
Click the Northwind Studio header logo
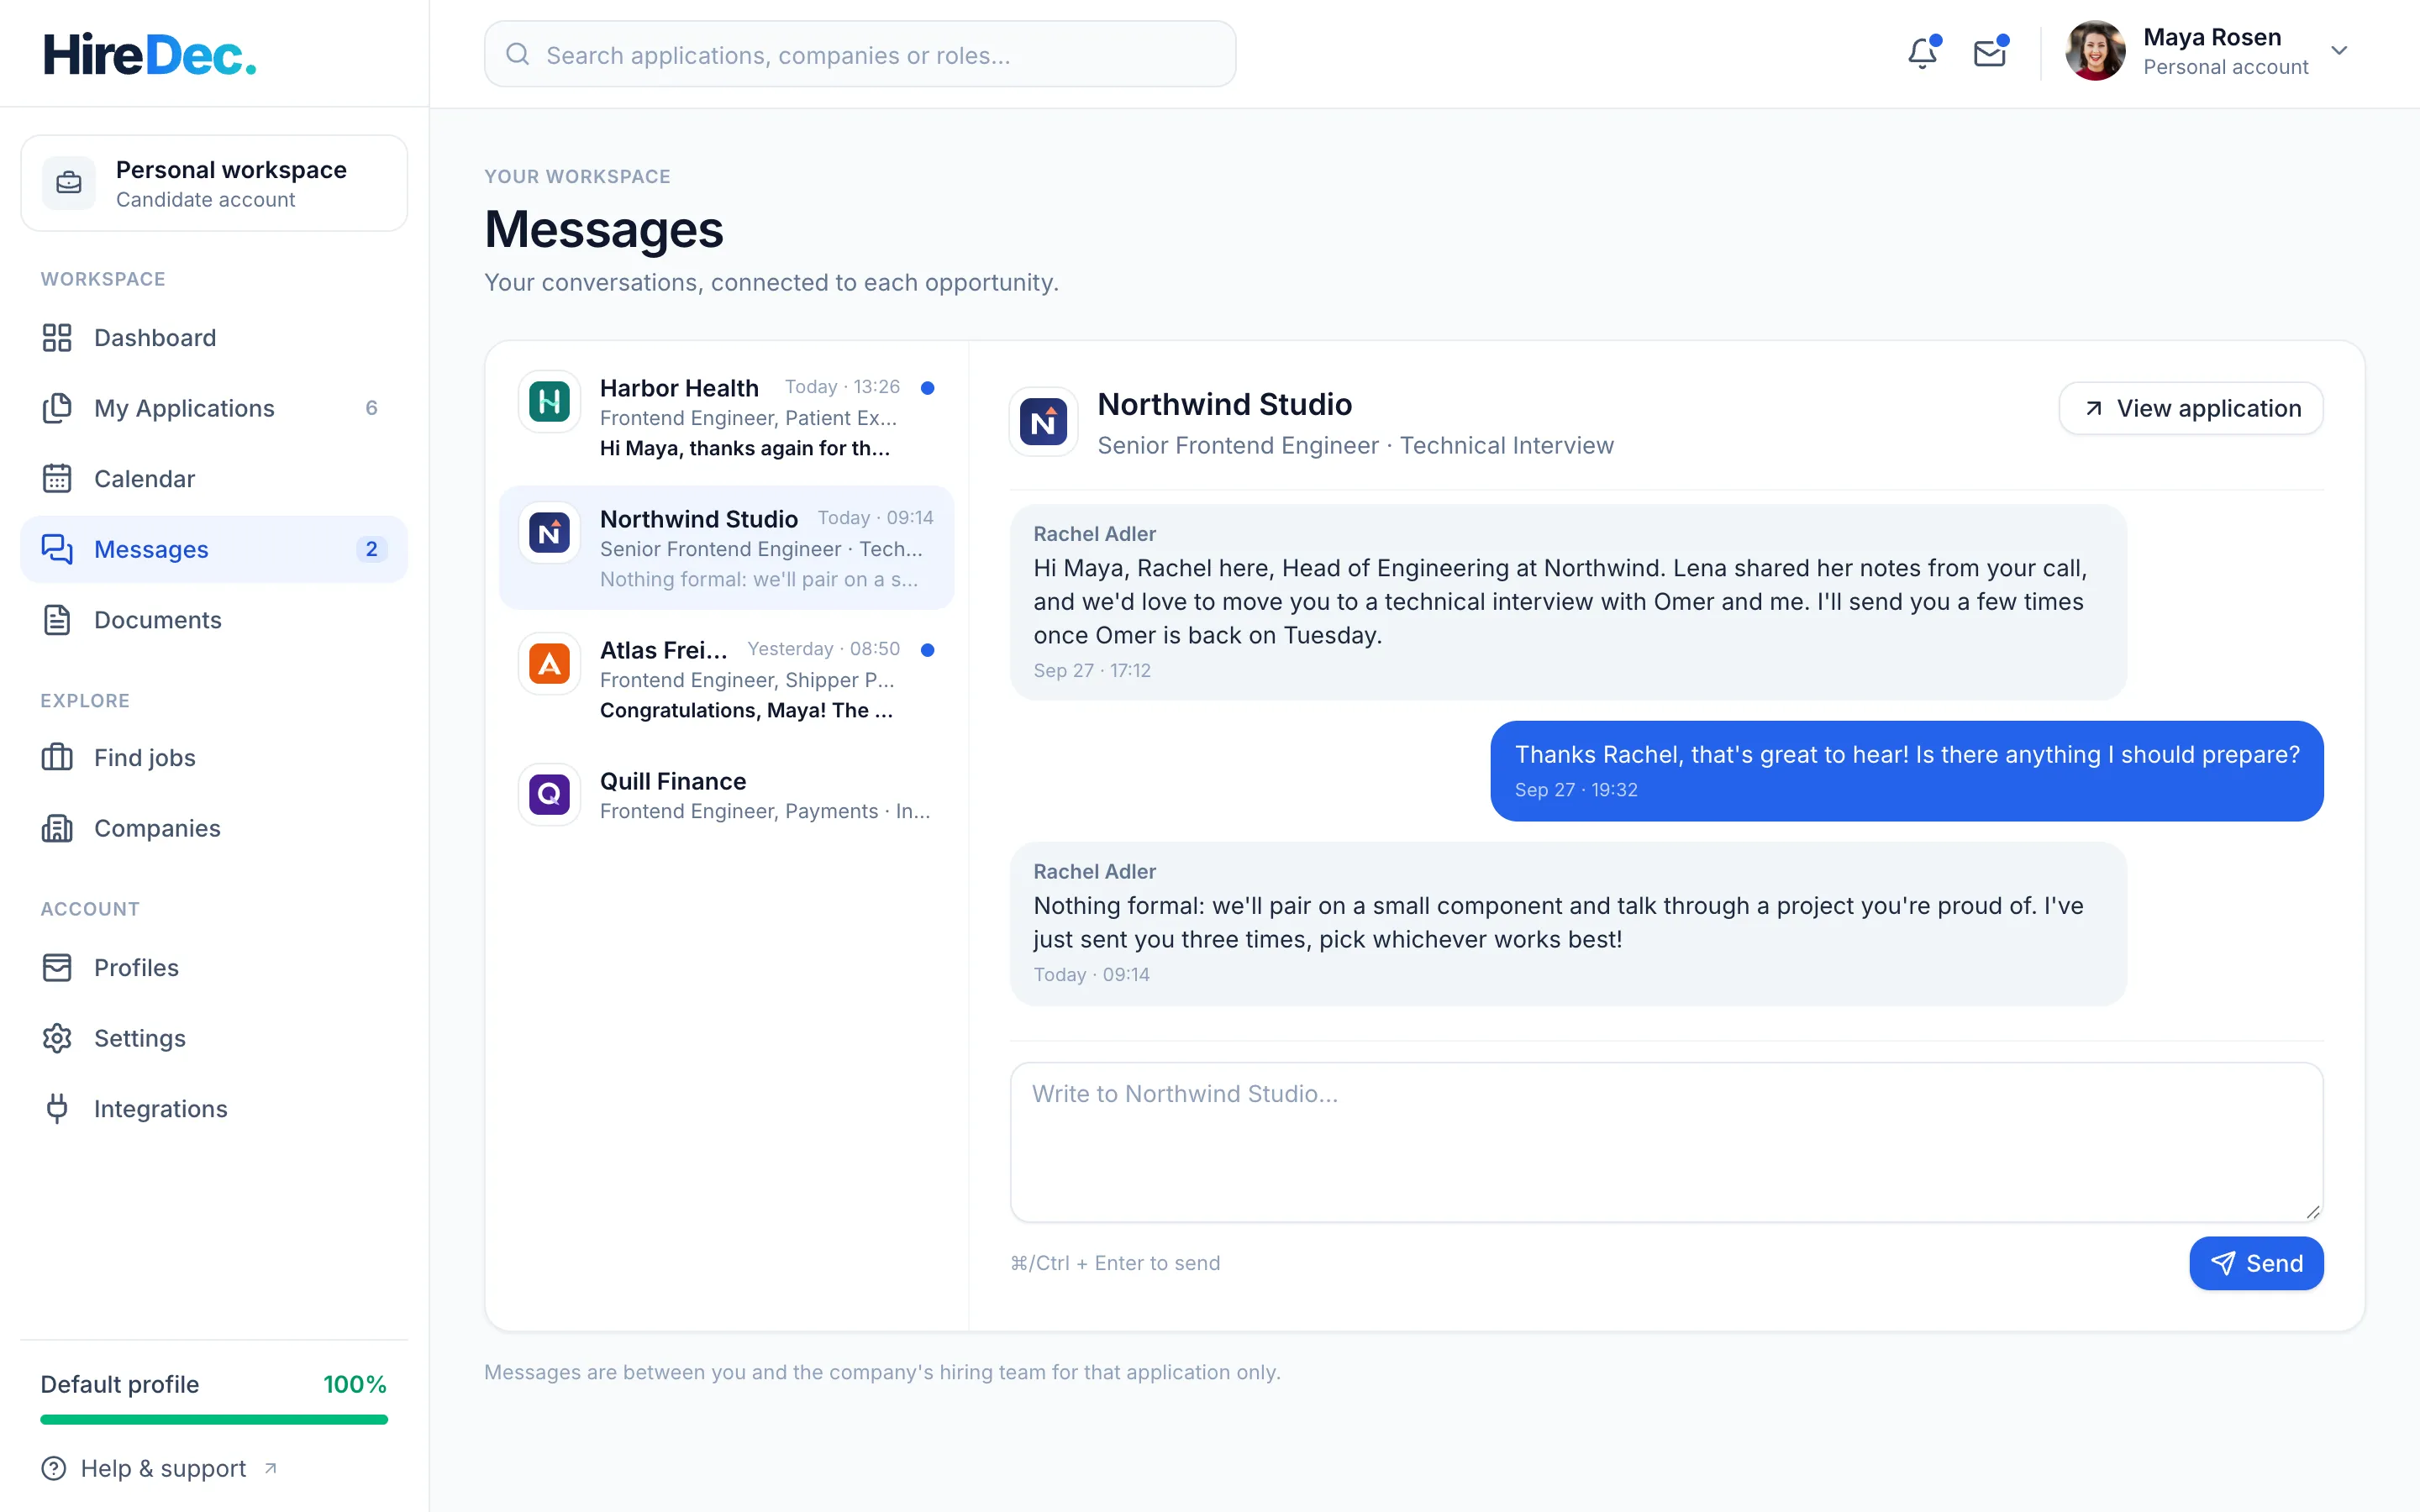(x=1043, y=422)
